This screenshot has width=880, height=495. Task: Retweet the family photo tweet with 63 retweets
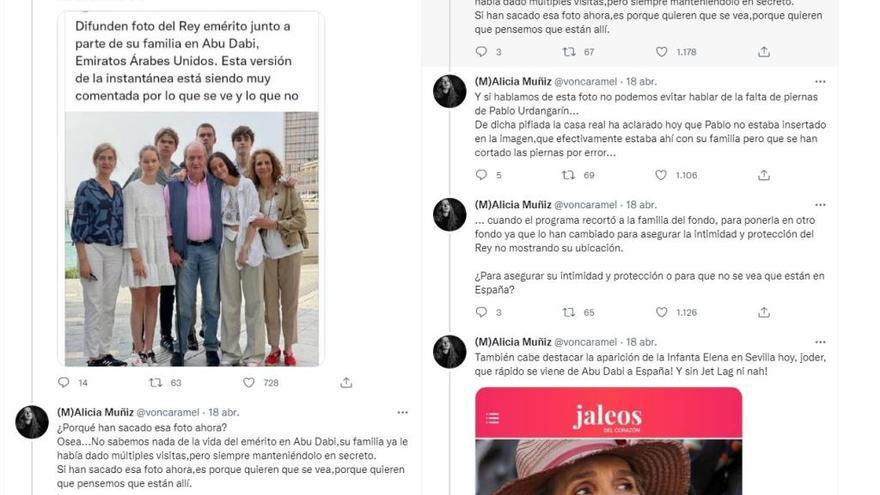pos(155,382)
